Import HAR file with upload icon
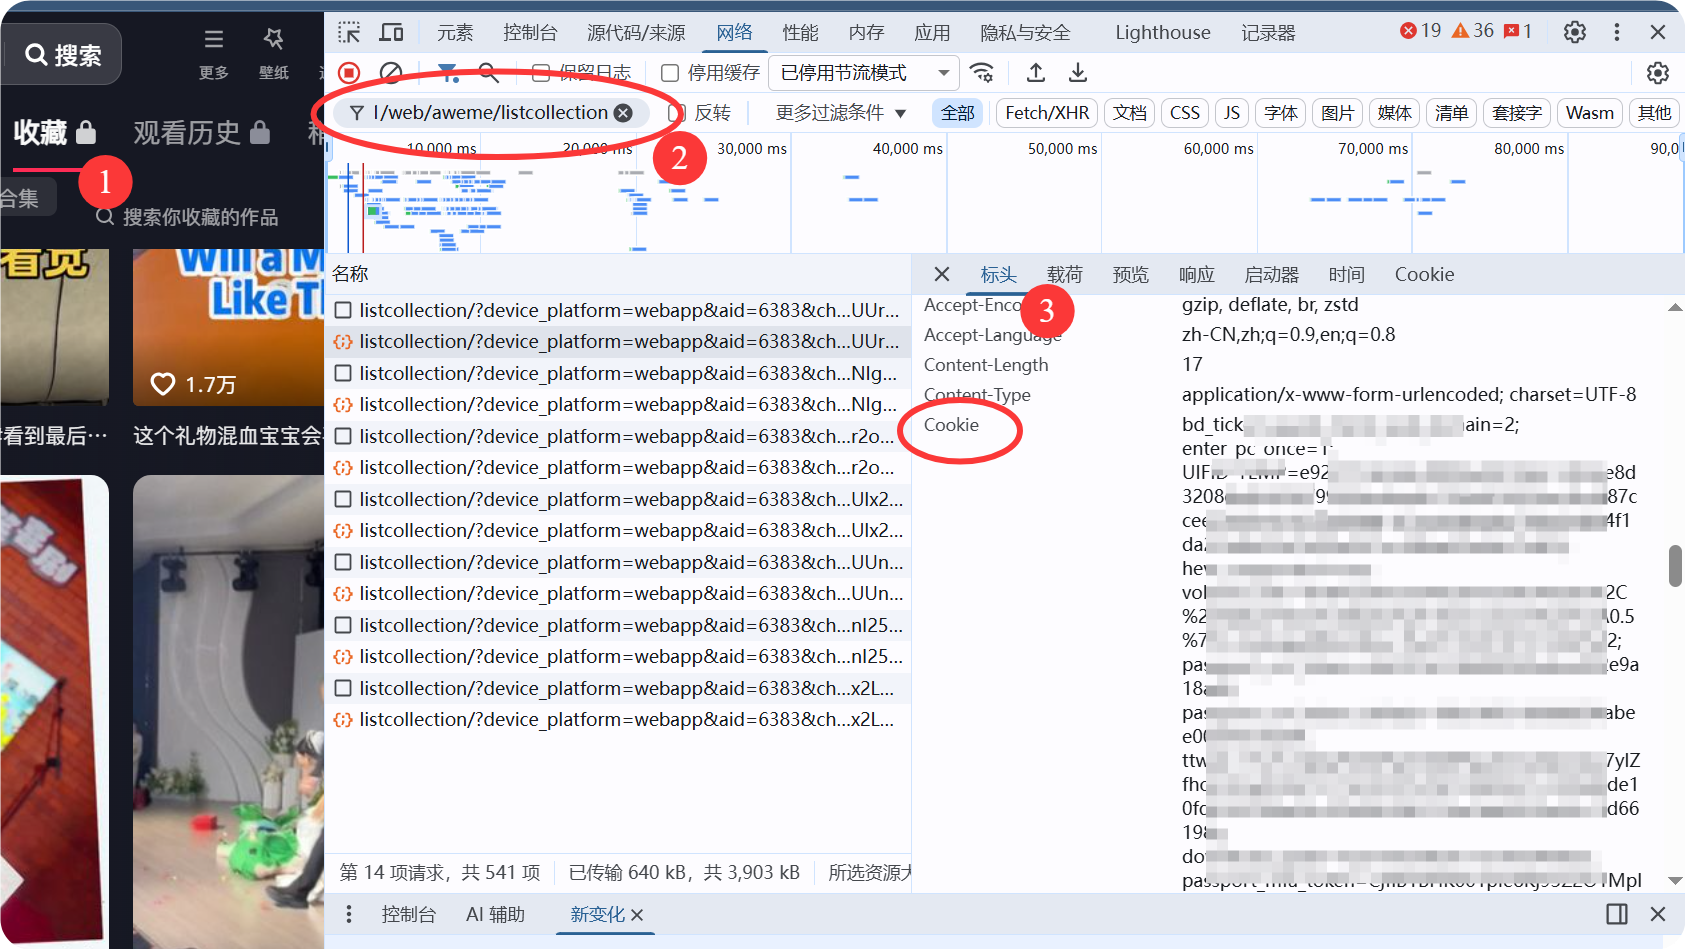Screen dimensions: 1685x949 click(x=1036, y=72)
